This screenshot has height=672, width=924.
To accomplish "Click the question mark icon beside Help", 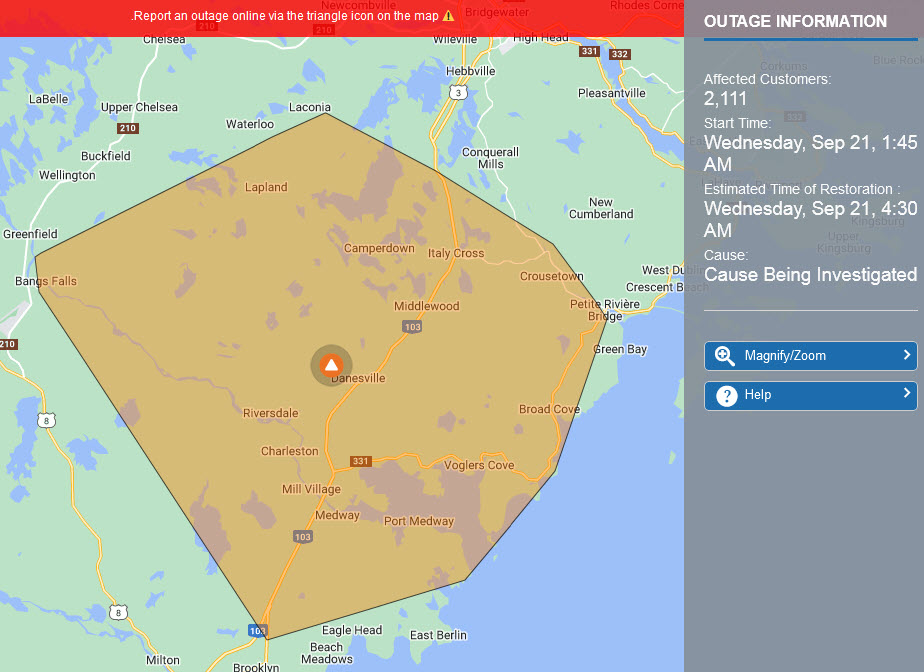I will [x=726, y=395].
